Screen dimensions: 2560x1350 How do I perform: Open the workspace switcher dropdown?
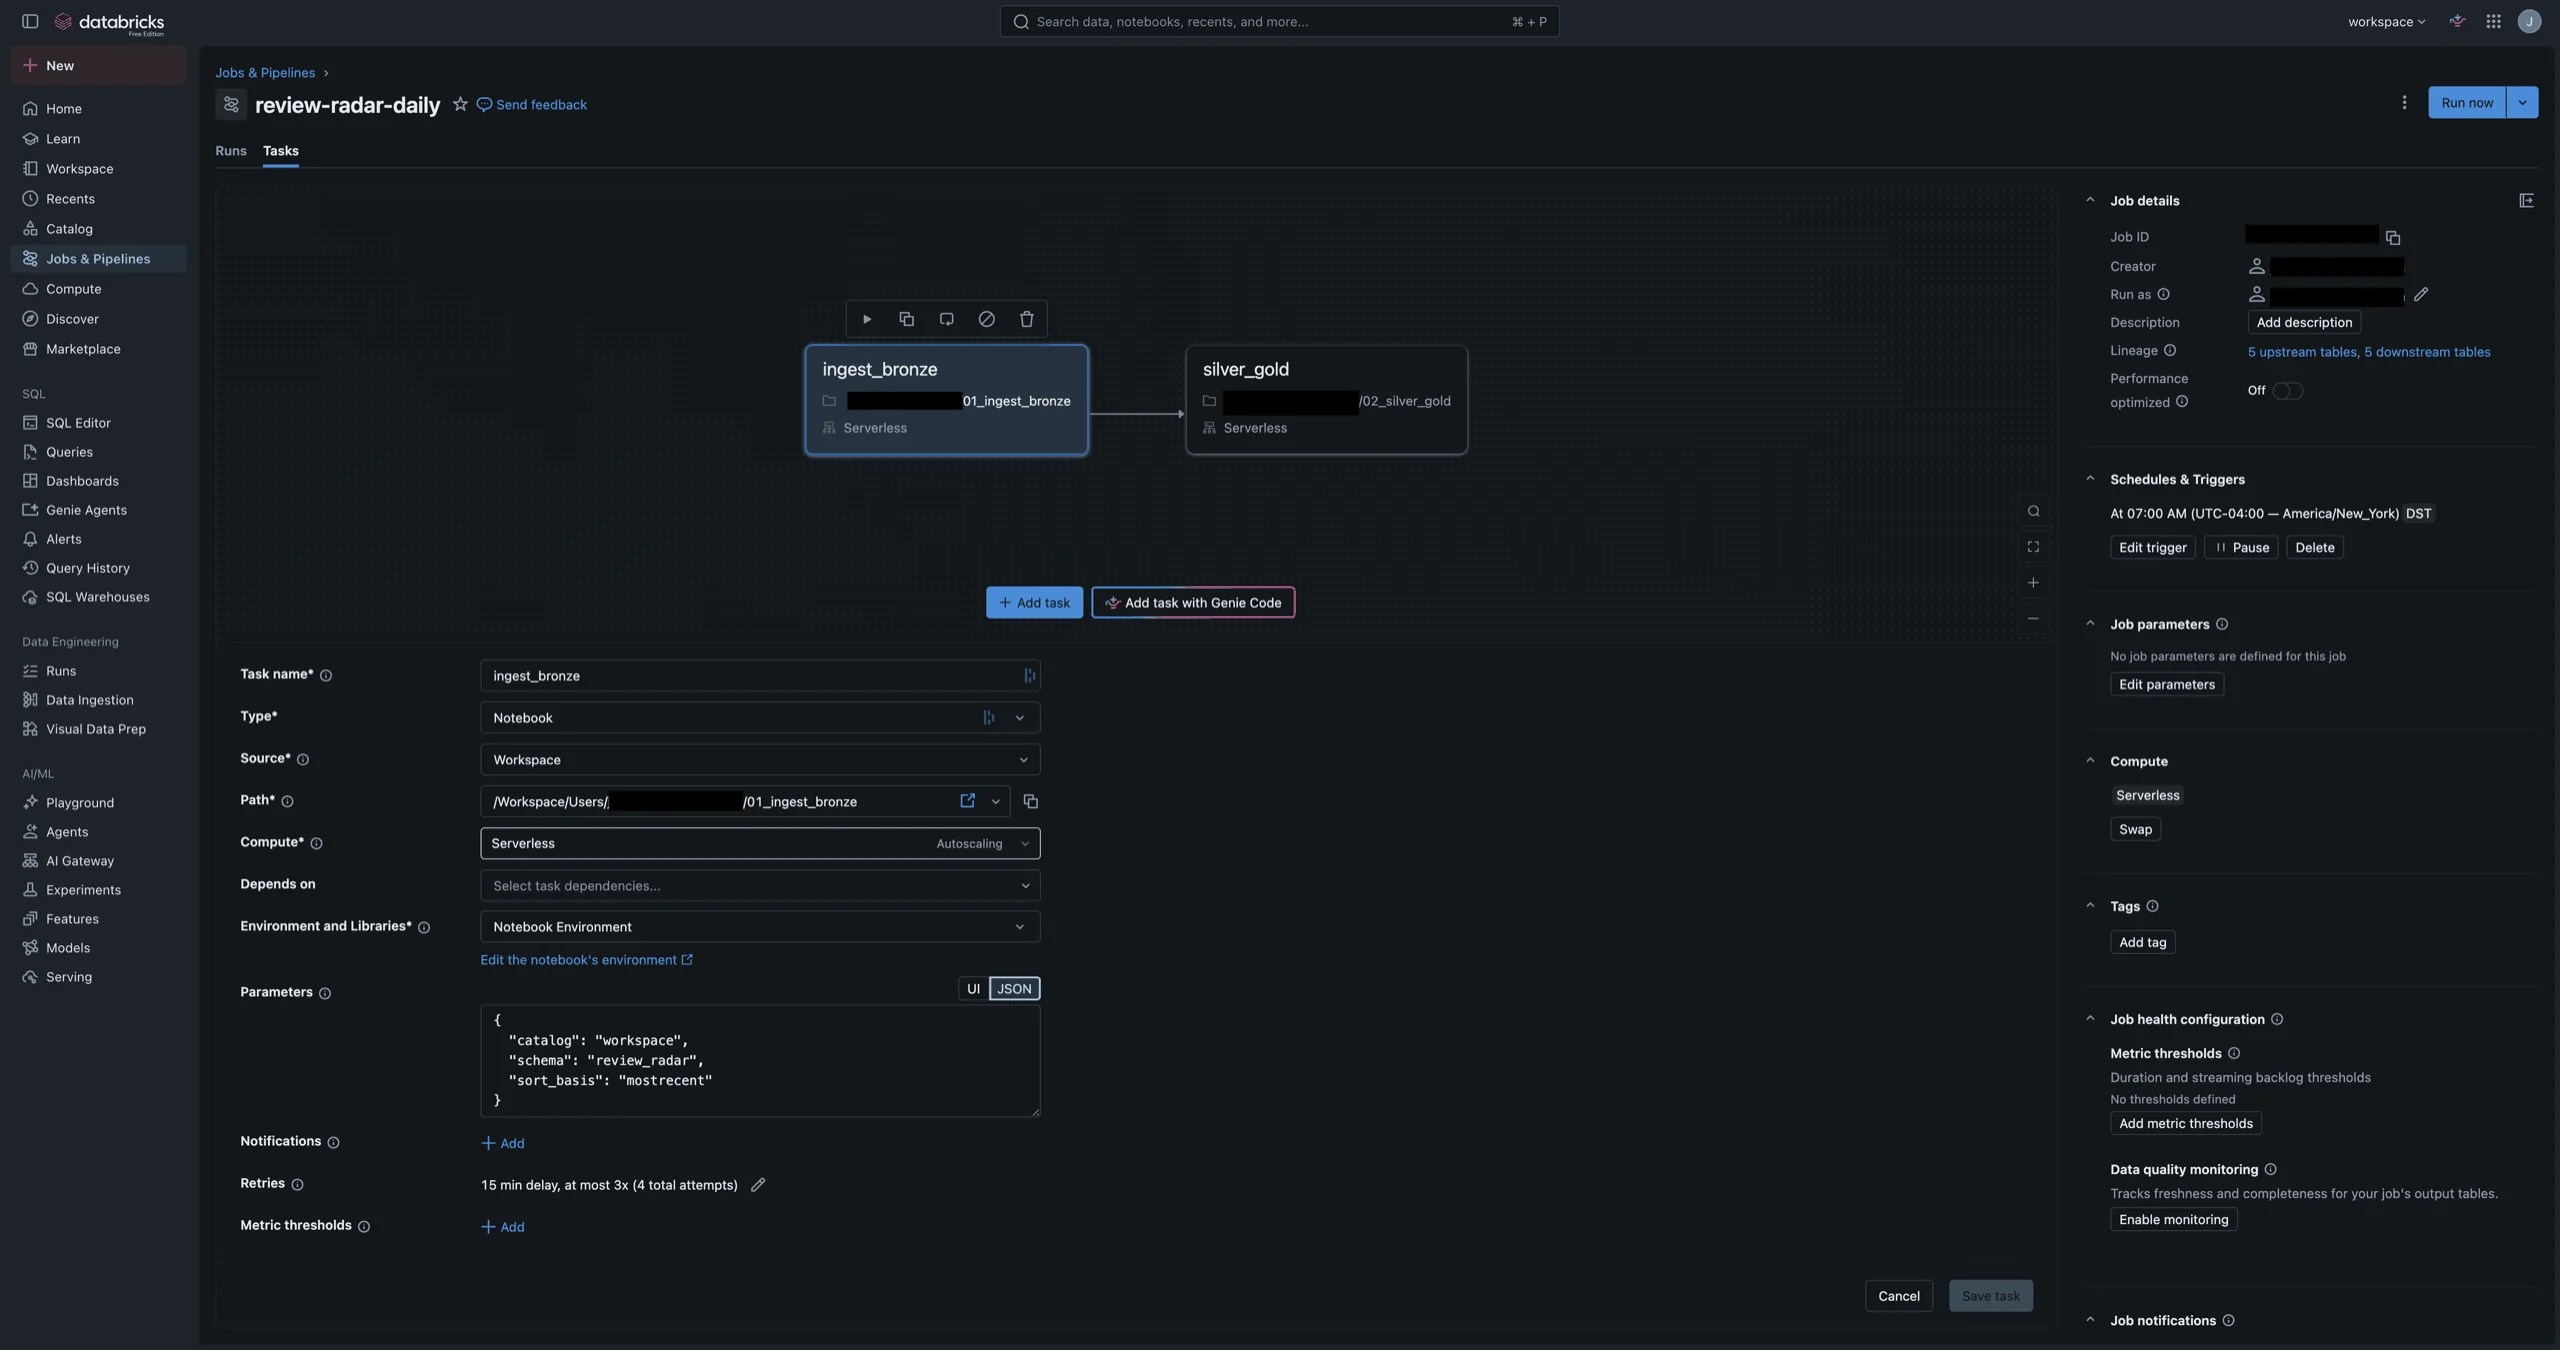point(2386,21)
